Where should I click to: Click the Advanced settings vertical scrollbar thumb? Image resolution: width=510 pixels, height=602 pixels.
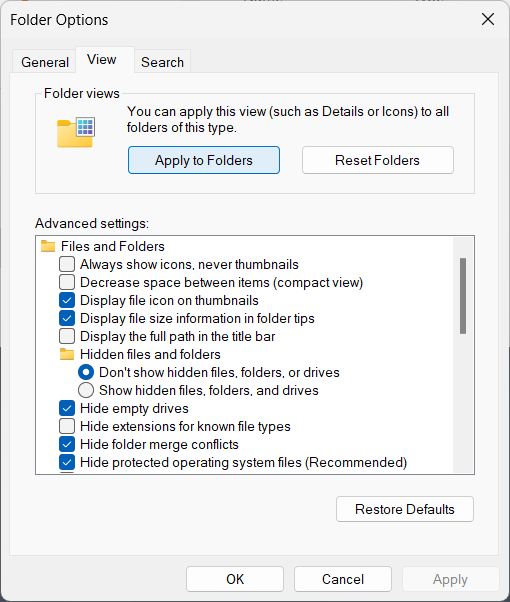tap(463, 296)
